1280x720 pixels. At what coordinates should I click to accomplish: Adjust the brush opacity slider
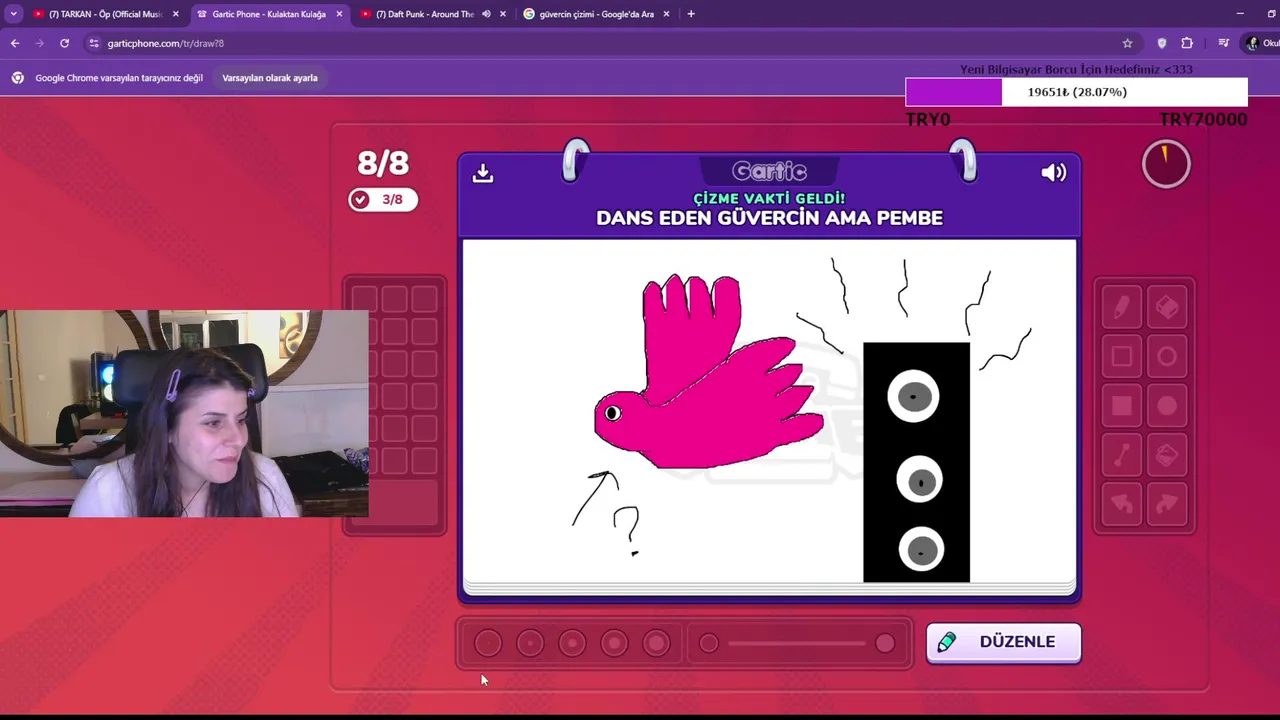pos(797,643)
